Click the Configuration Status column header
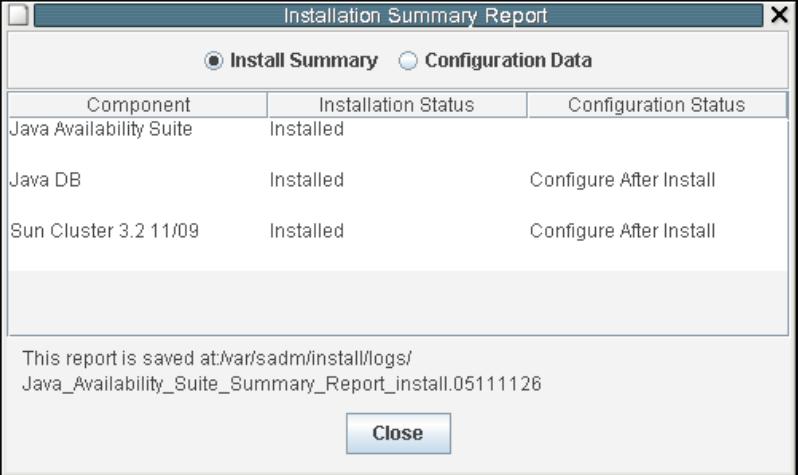Image resolution: width=798 pixels, height=475 pixels. (657, 105)
